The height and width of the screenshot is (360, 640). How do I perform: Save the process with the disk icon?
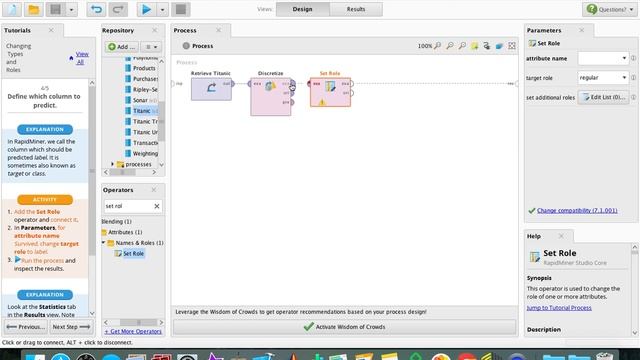56,9
